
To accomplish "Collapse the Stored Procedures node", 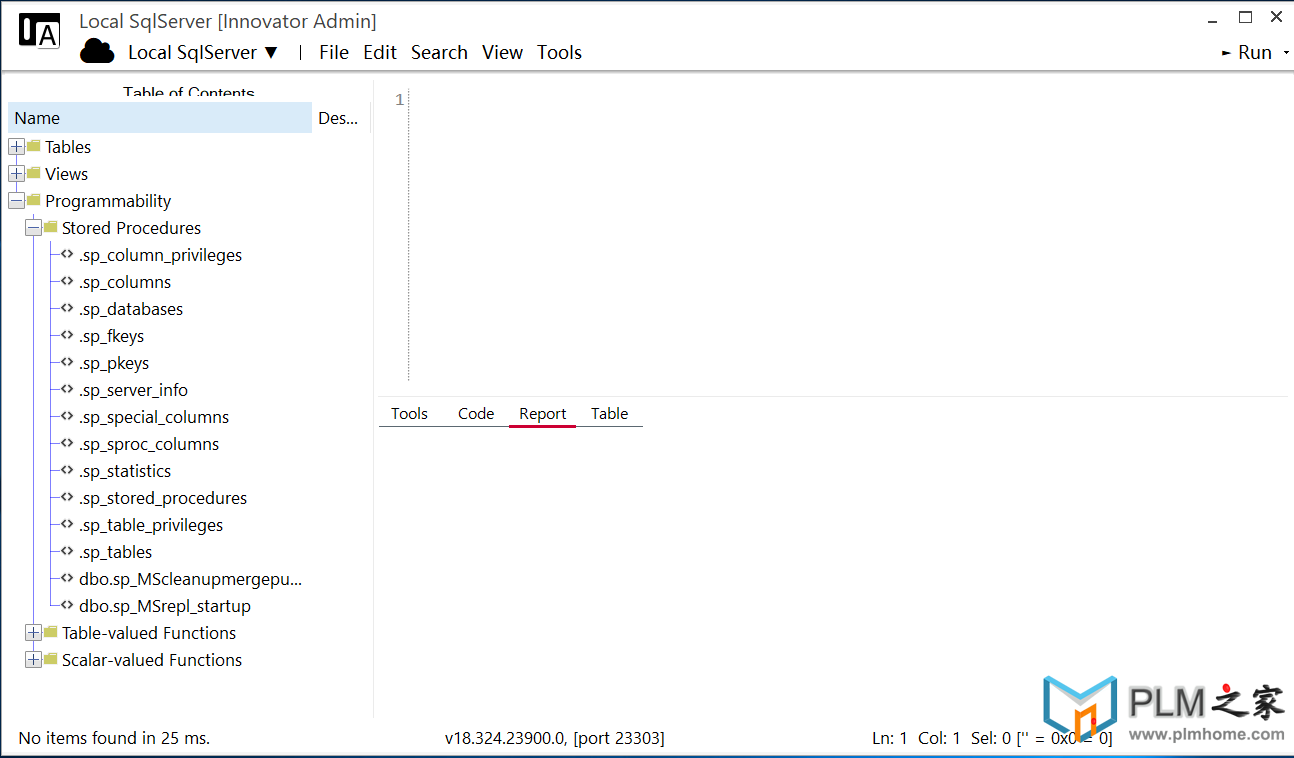I will click(33, 228).
